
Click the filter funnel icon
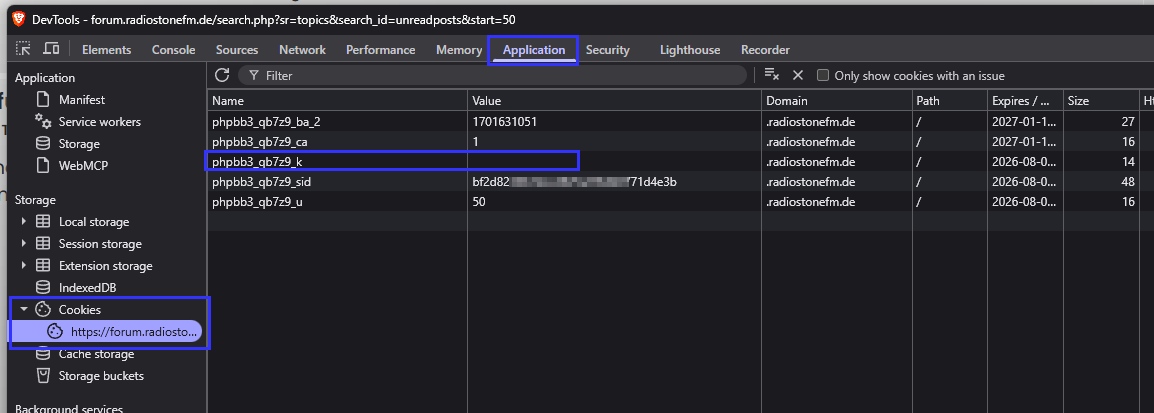(254, 75)
